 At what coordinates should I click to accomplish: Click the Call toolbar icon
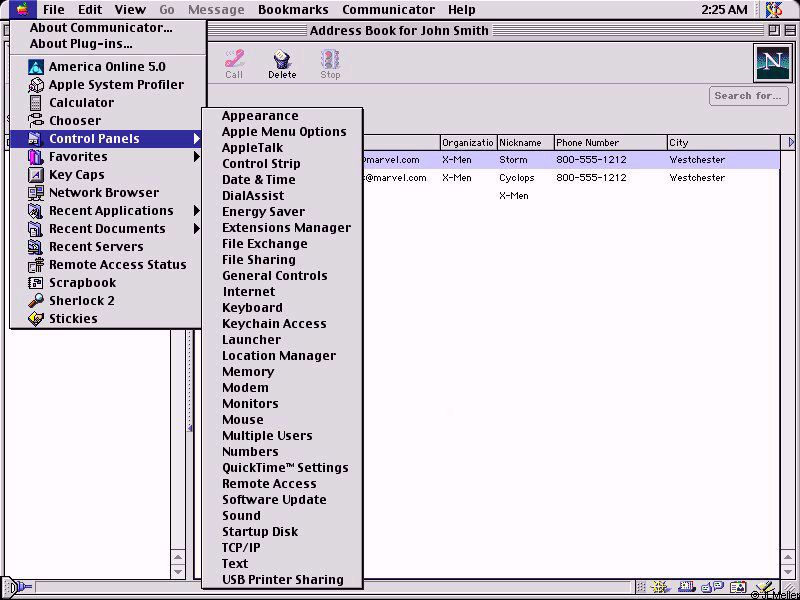coord(234,63)
